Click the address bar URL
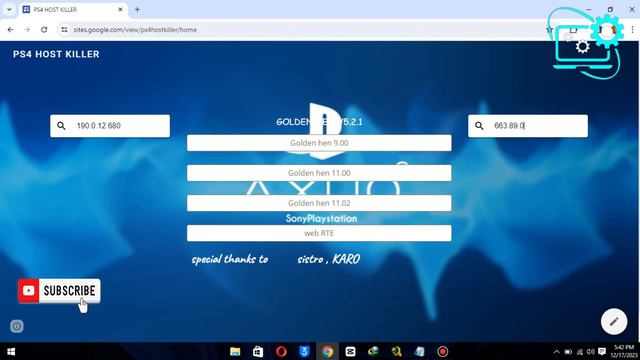The height and width of the screenshot is (360, 640). pyautogui.click(x=135, y=30)
